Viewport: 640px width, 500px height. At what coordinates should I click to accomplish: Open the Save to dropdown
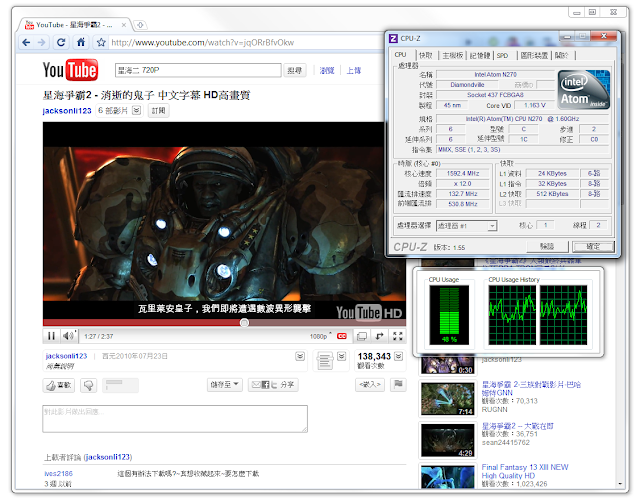pos(225,384)
